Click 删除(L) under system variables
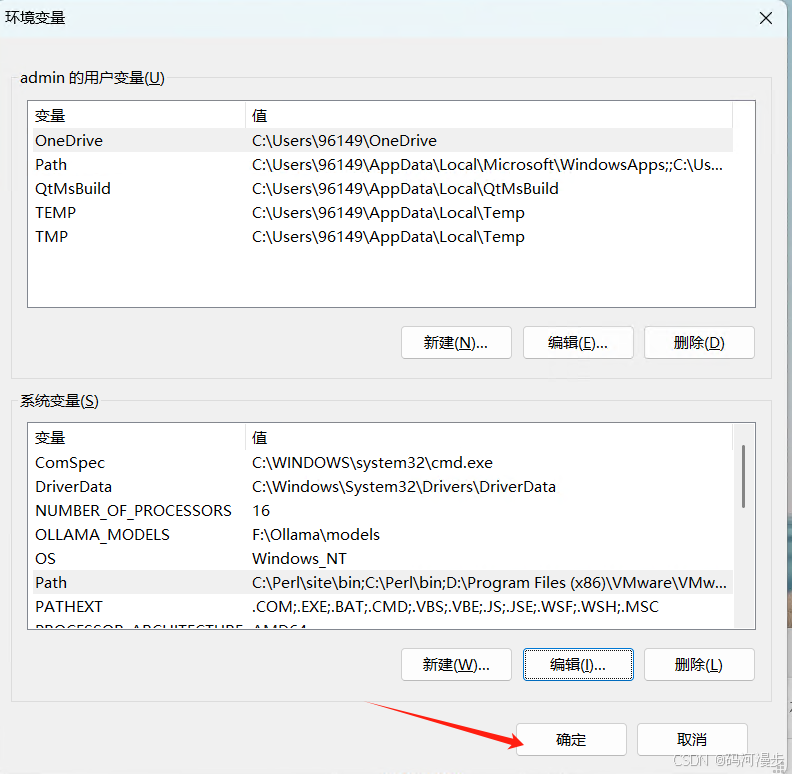Viewport: 792px width, 774px height. pyautogui.click(x=699, y=664)
